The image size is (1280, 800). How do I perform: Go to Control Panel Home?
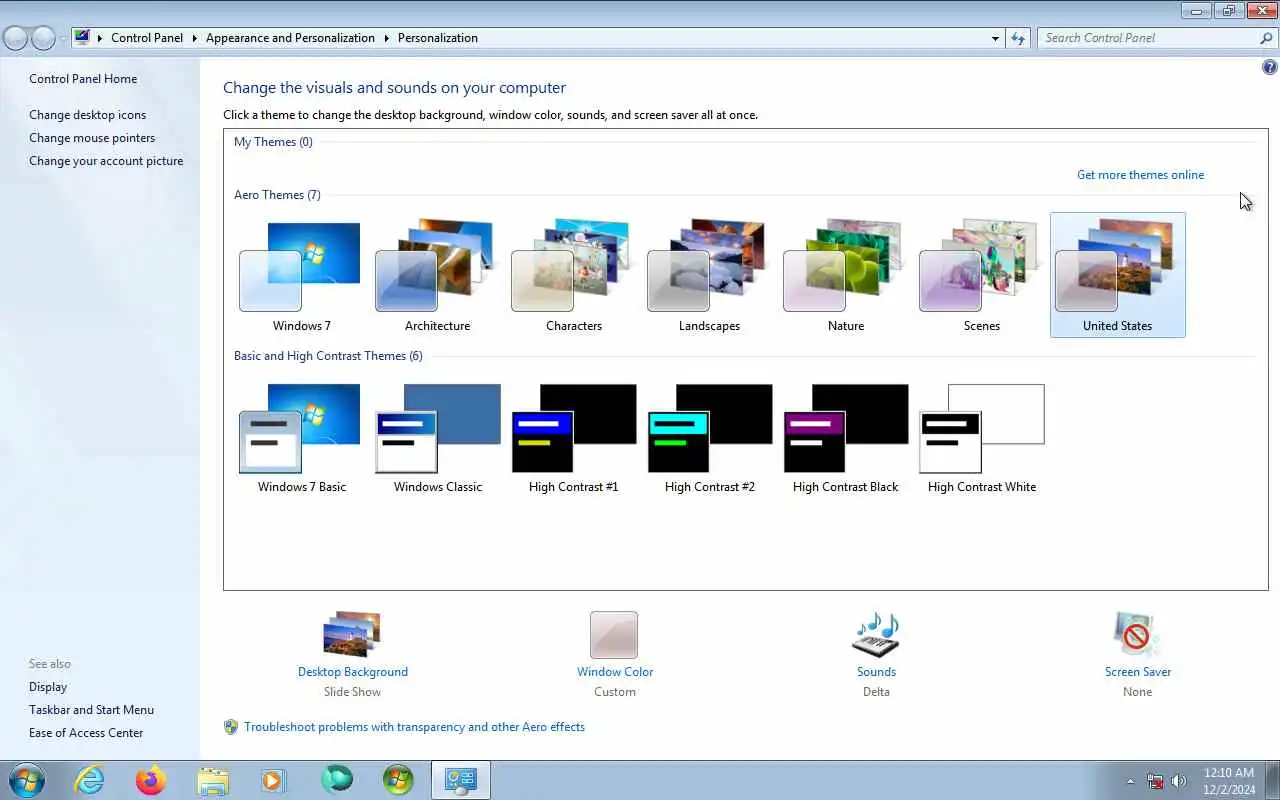83,79
